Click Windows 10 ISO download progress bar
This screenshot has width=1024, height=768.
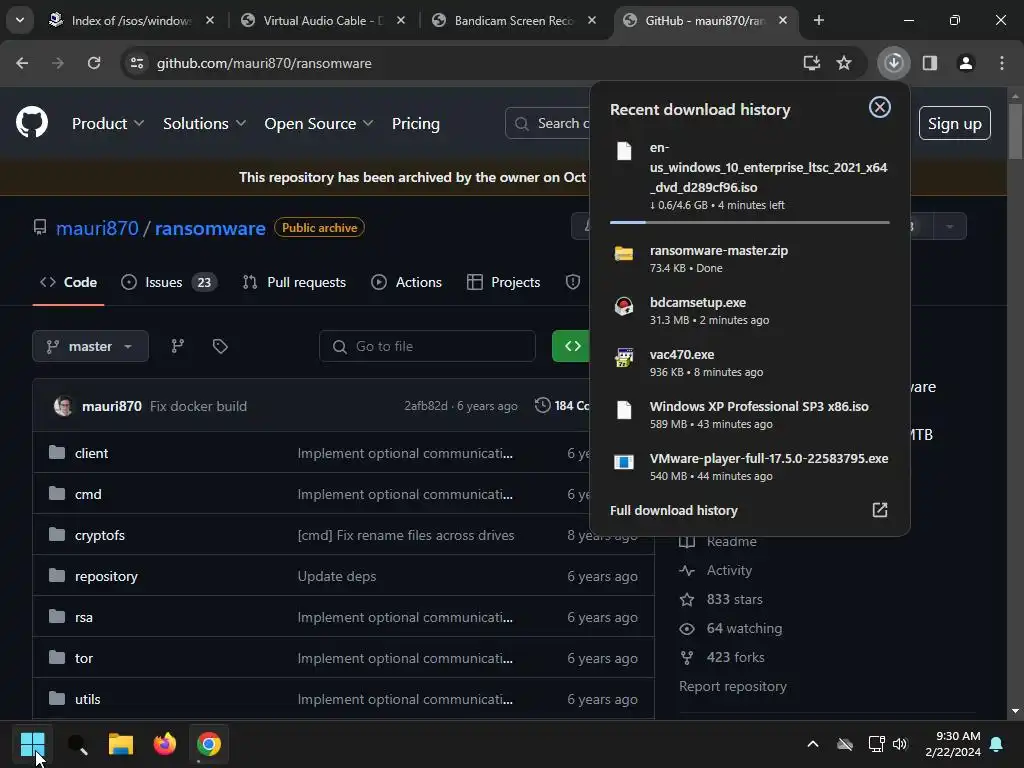pyautogui.click(x=750, y=222)
